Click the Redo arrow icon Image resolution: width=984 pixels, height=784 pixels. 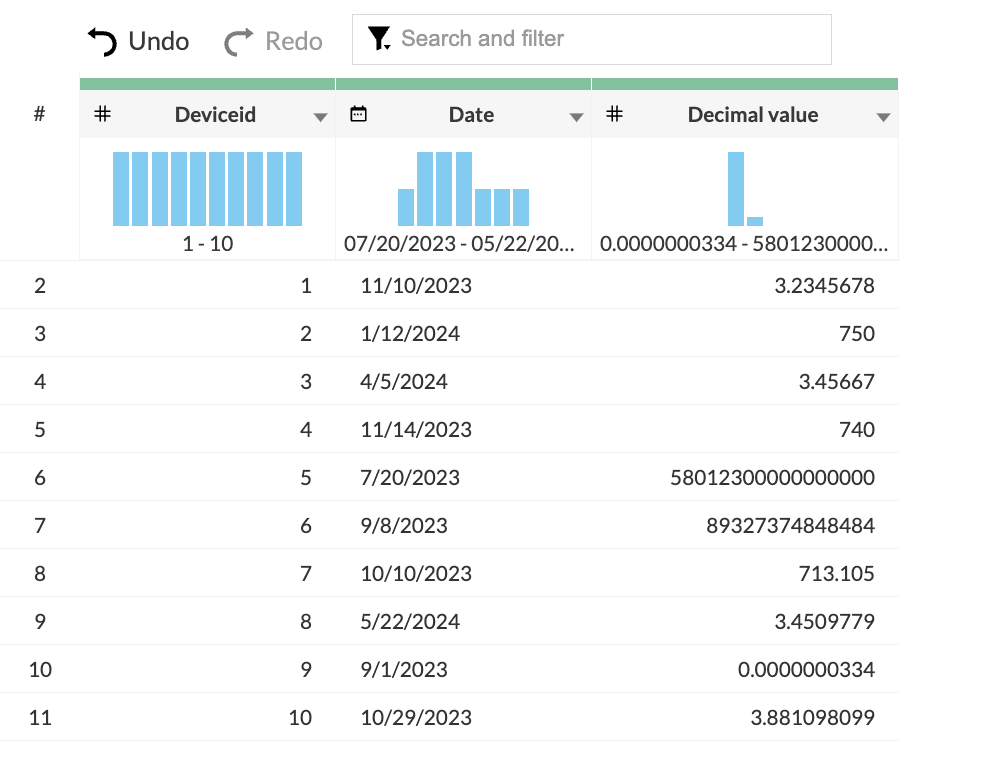click(239, 41)
